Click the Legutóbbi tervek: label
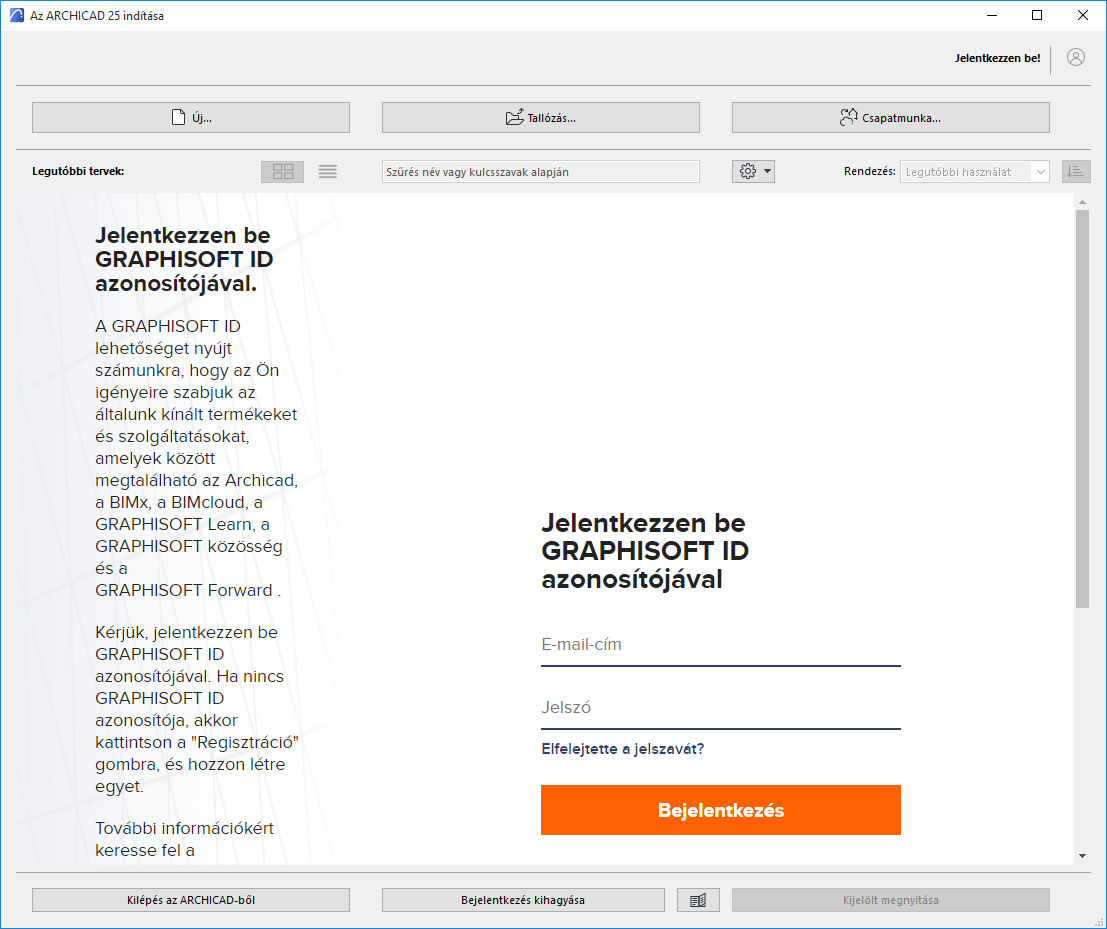1107x929 pixels. coord(78,172)
